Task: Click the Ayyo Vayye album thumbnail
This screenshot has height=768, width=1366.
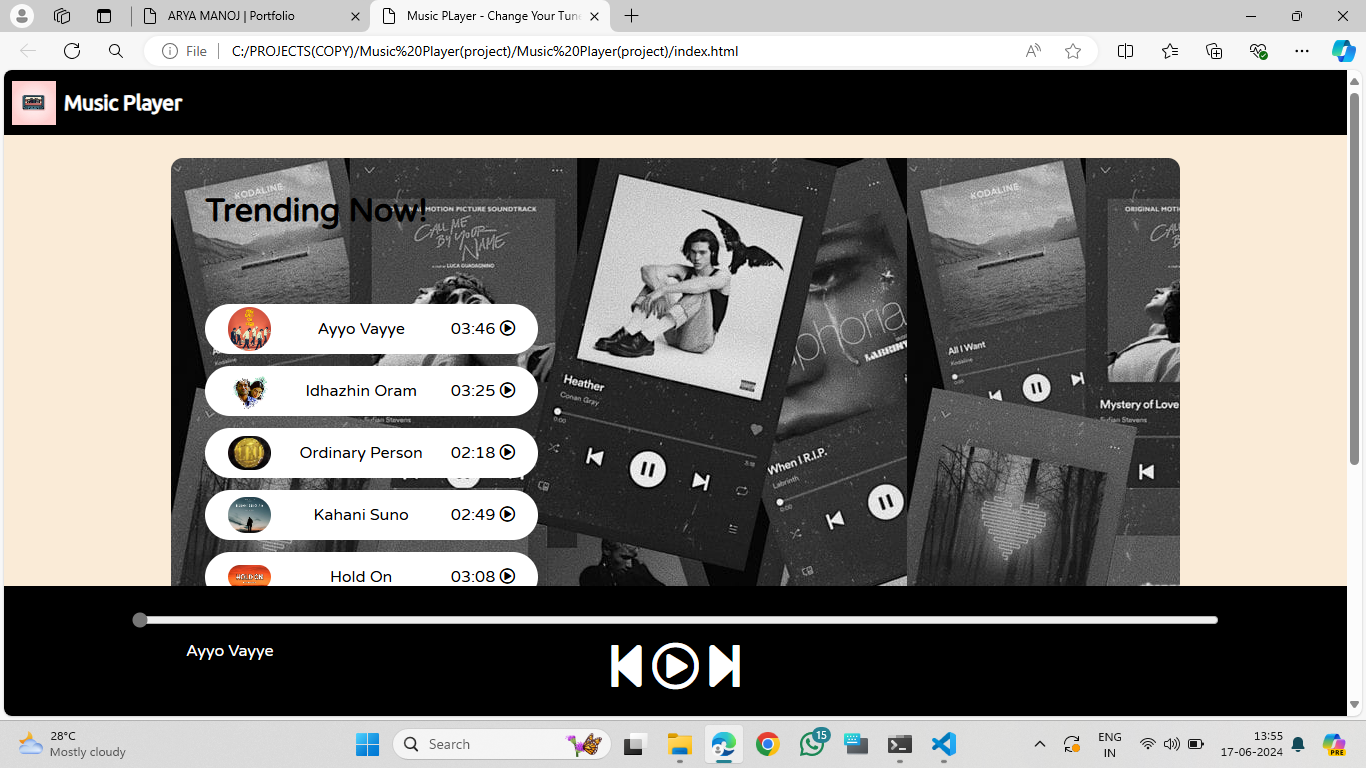Action: [249, 329]
